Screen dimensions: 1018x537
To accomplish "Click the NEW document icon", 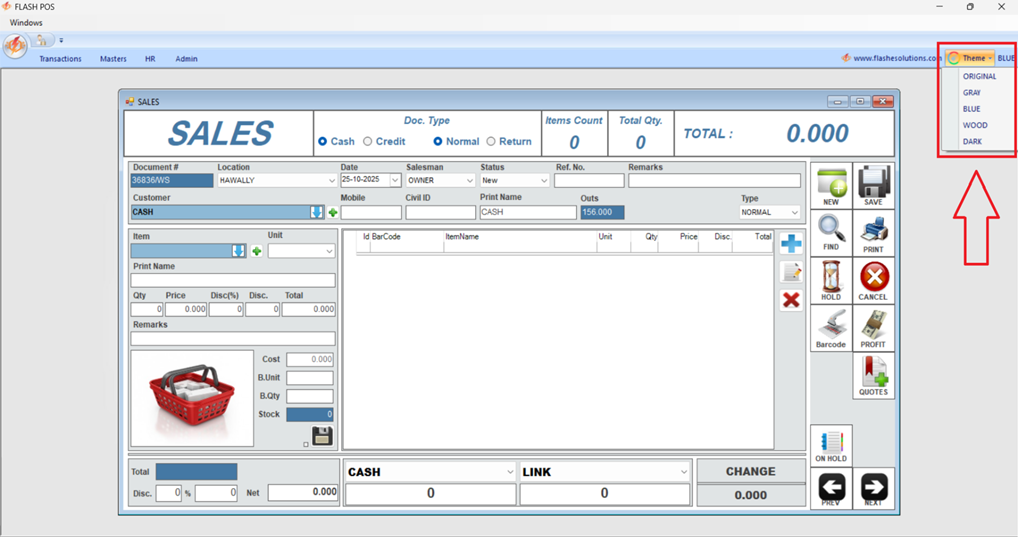I will [831, 185].
